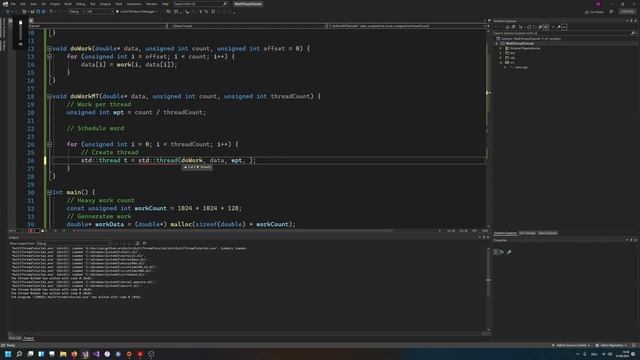The height and width of the screenshot is (360, 640).
Task: Collapse the doWorkMT function fold toggle
Action: (x=49, y=97)
